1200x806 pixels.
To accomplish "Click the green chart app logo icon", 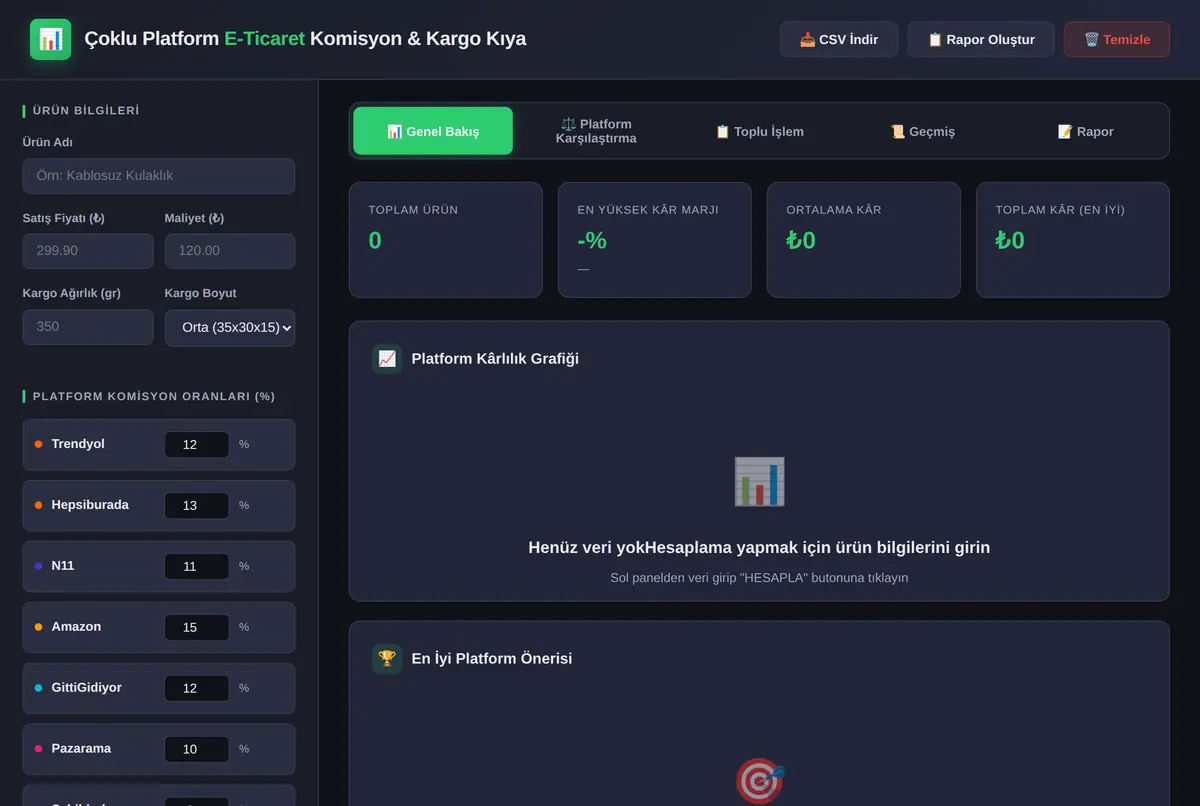I will pos(50,40).
